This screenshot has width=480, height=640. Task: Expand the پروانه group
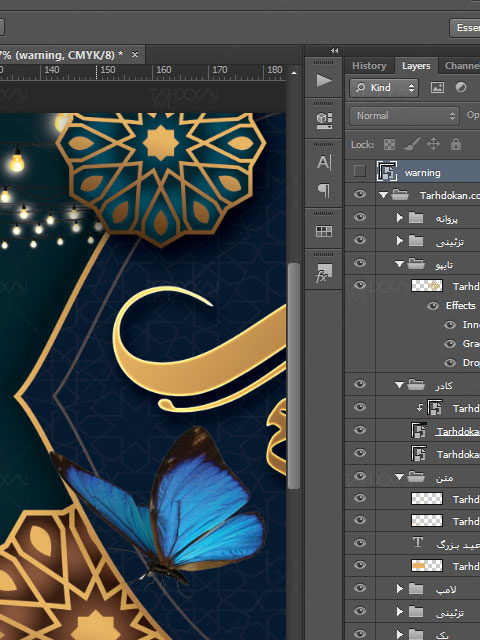click(x=400, y=218)
